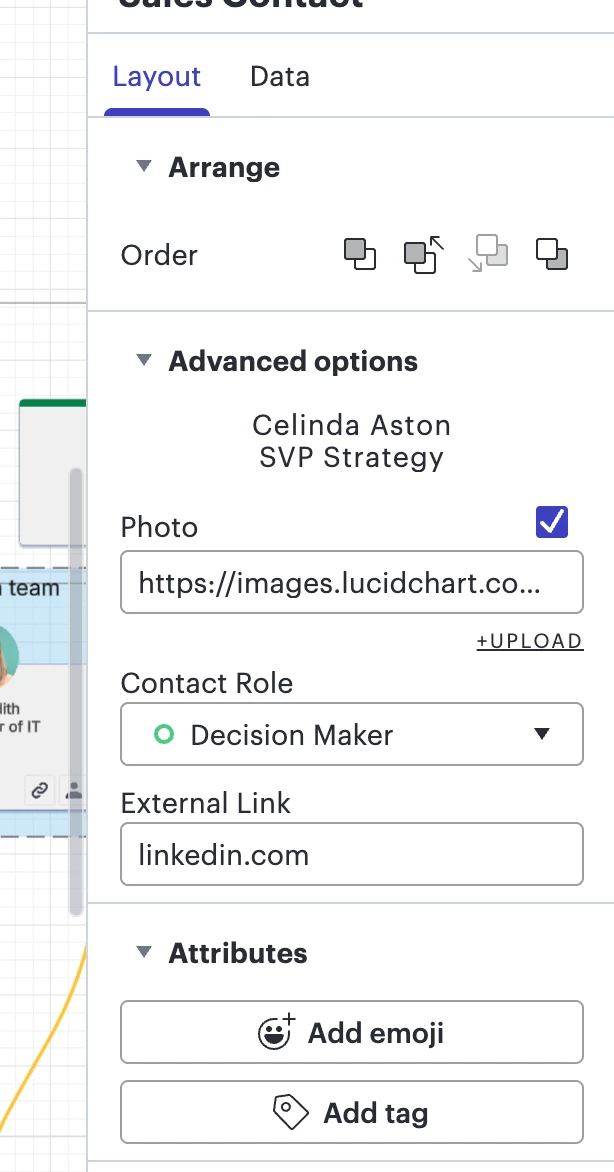Click the Add emoji button
Image resolution: width=614 pixels, height=1172 pixels.
click(351, 1032)
